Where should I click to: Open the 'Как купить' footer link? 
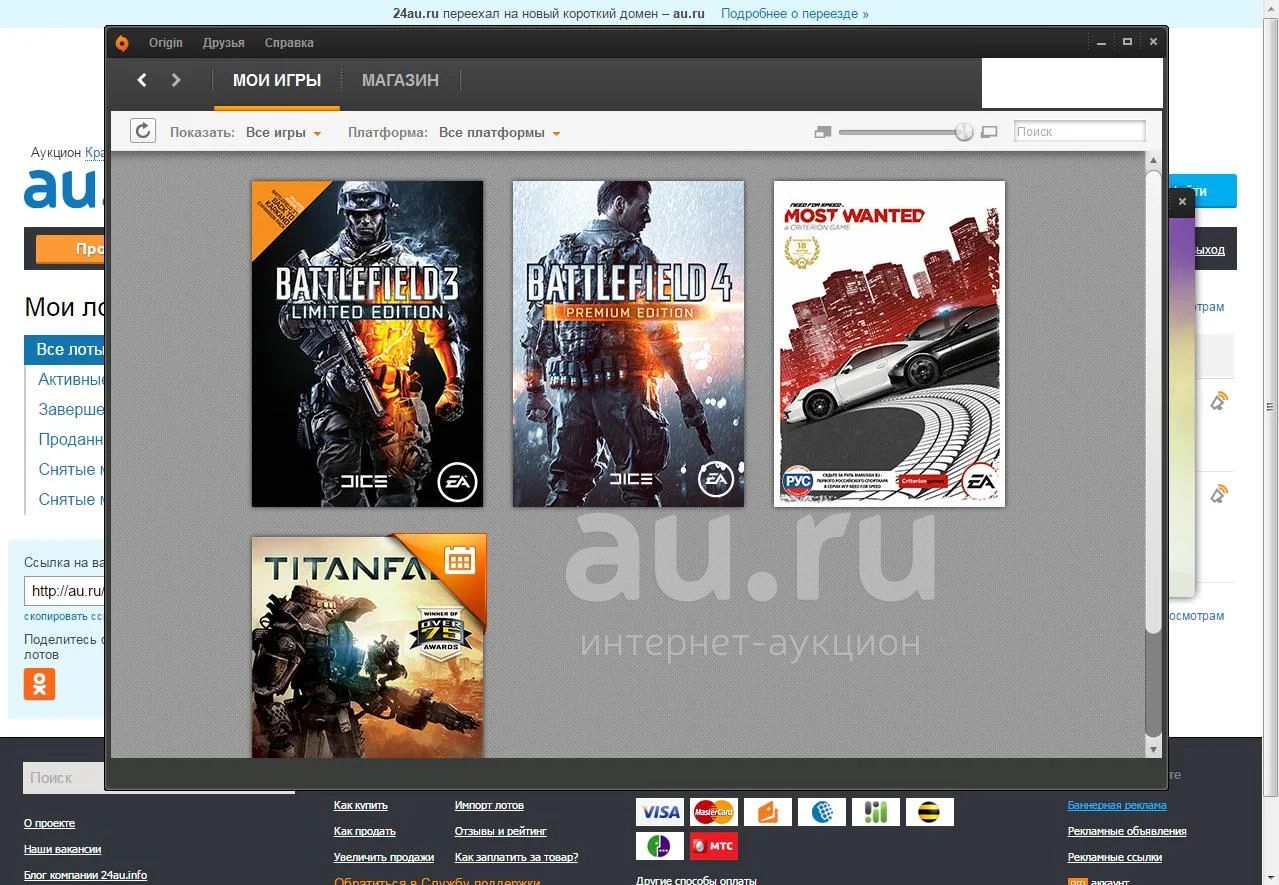[361, 805]
